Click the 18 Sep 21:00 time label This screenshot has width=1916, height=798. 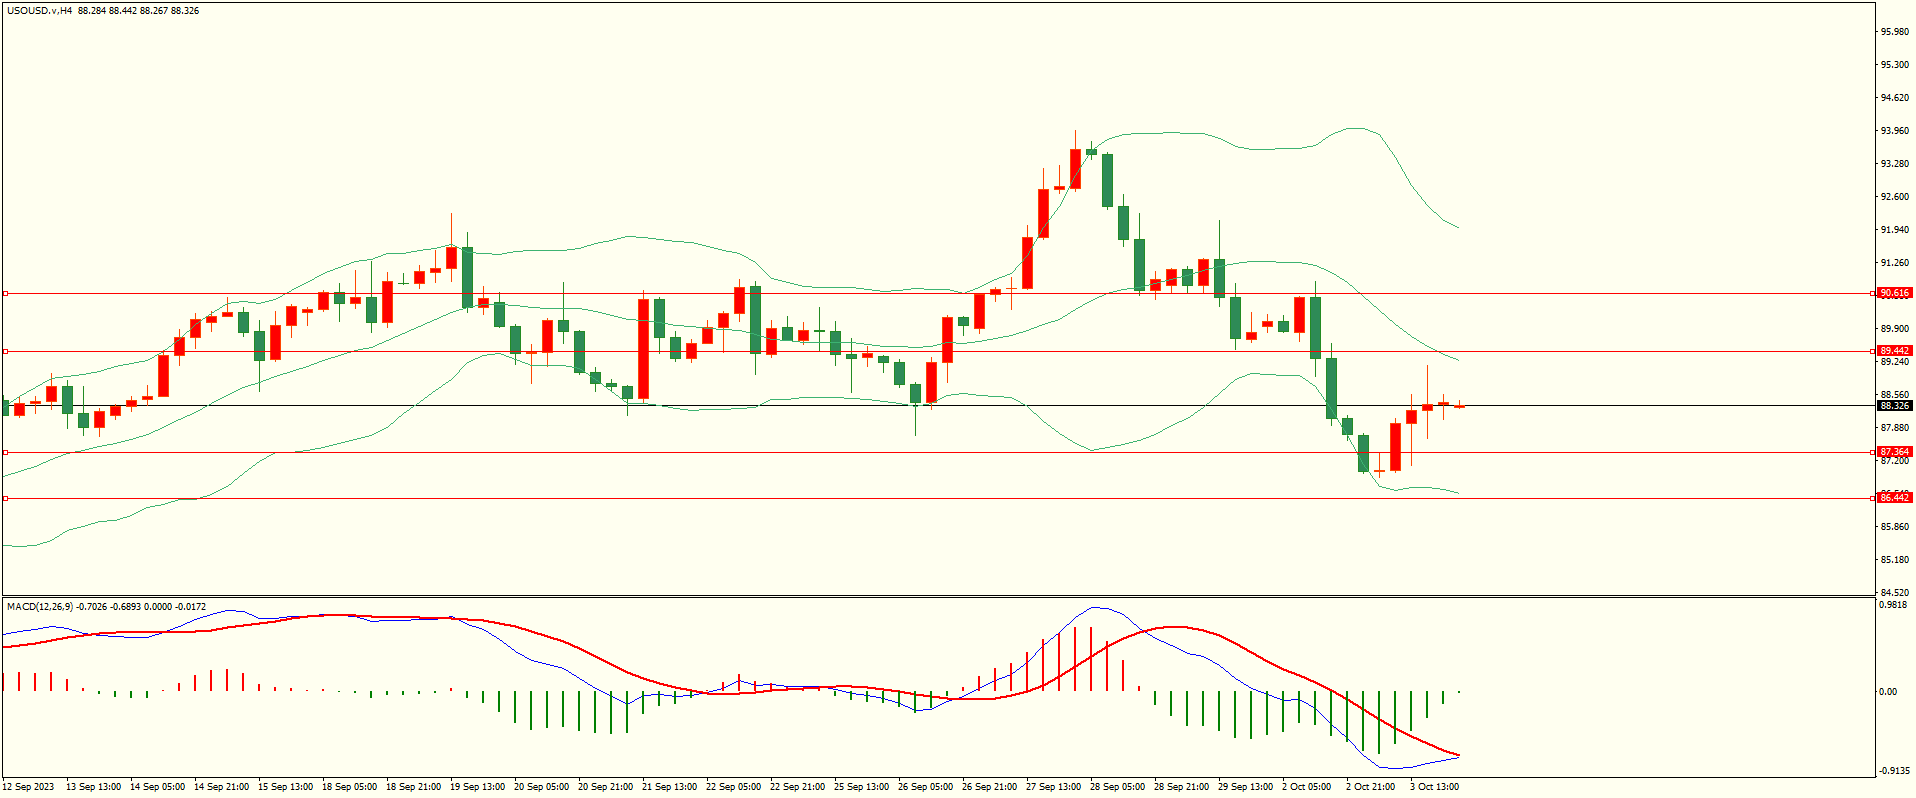coord(413,787)
